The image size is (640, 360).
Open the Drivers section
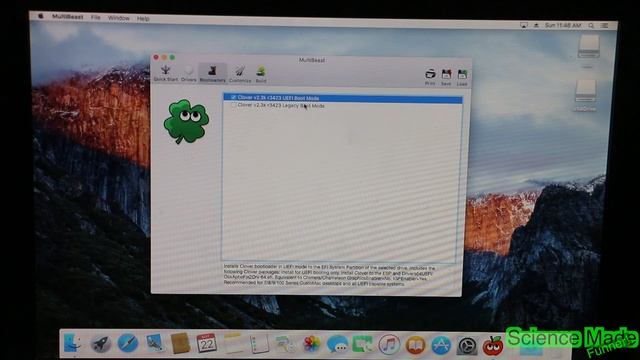(x=189, y=74)
